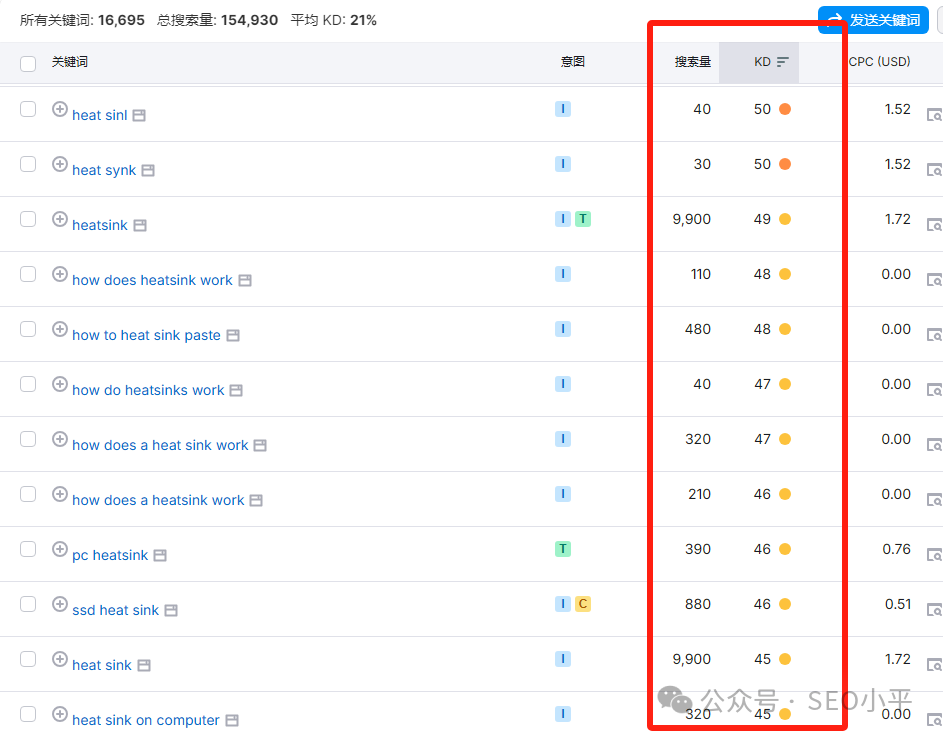Open the 'pc heatsink' keyword link
The width and height of the screenshot is (943, 739).
pos(110,555)
